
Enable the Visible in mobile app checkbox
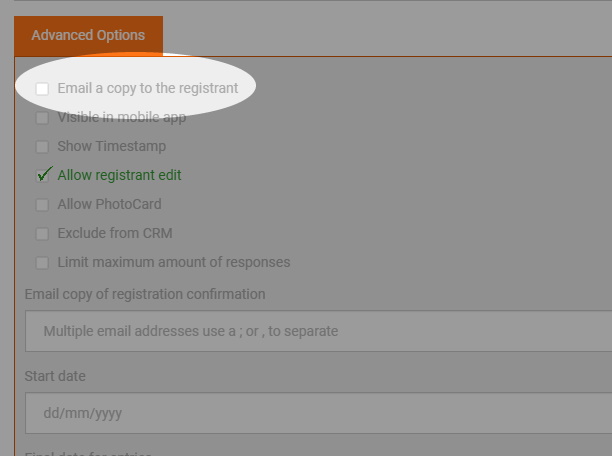tap(42, 118)
